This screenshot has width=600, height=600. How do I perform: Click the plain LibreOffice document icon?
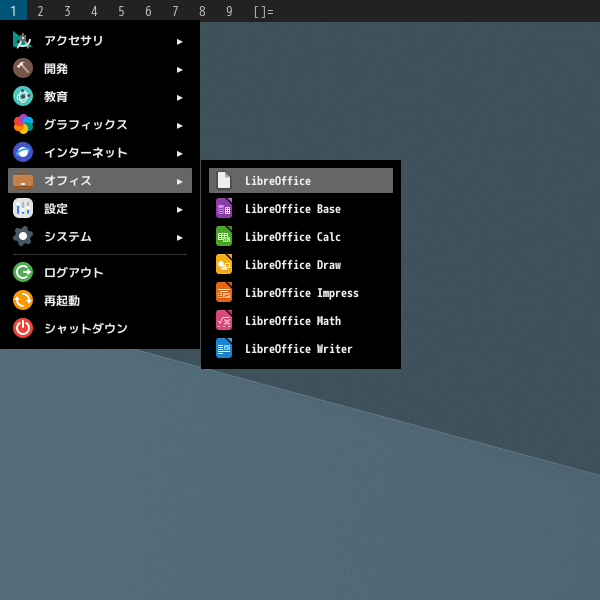click(224, 180)
